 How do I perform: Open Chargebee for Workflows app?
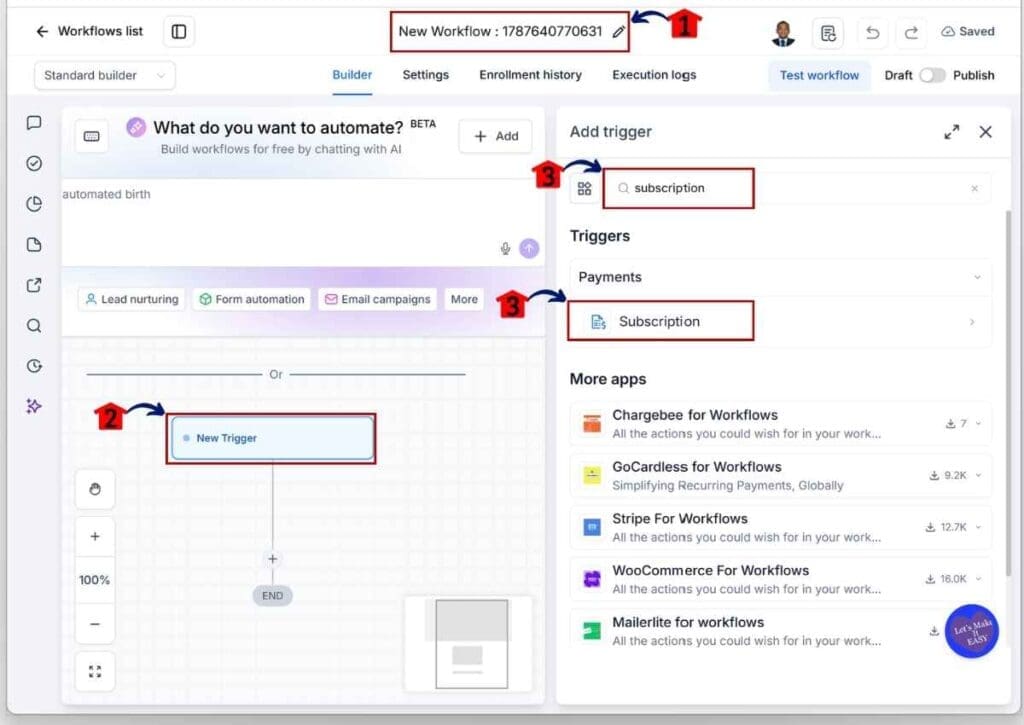(780, 424)
